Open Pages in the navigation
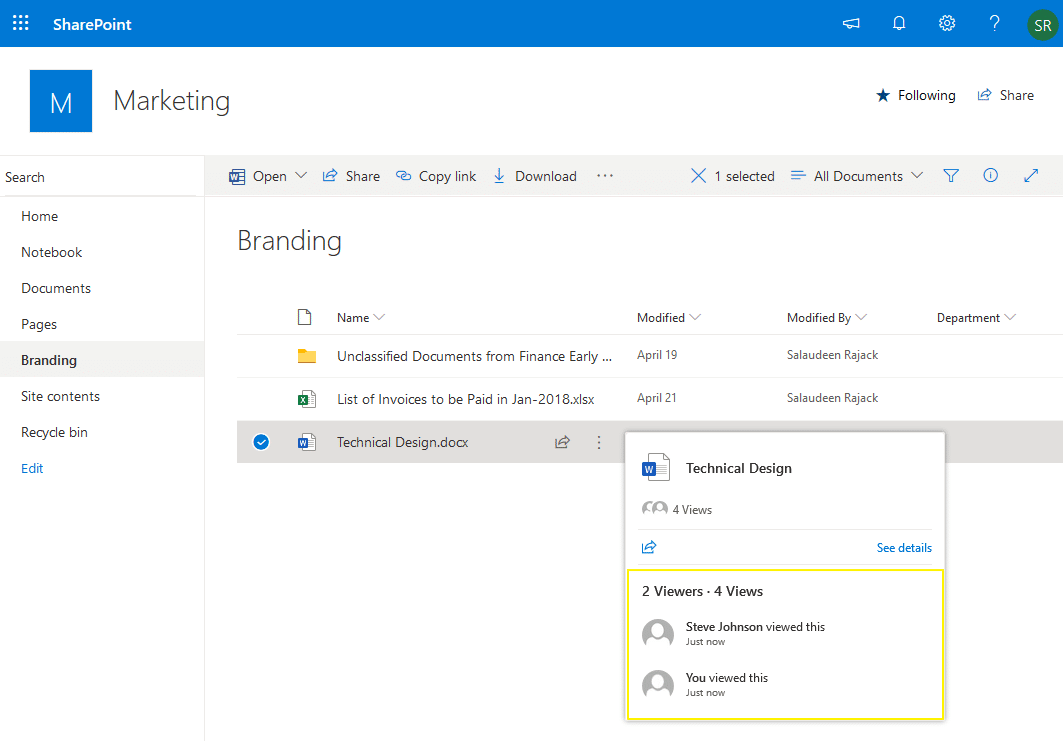 click(39, 324)
